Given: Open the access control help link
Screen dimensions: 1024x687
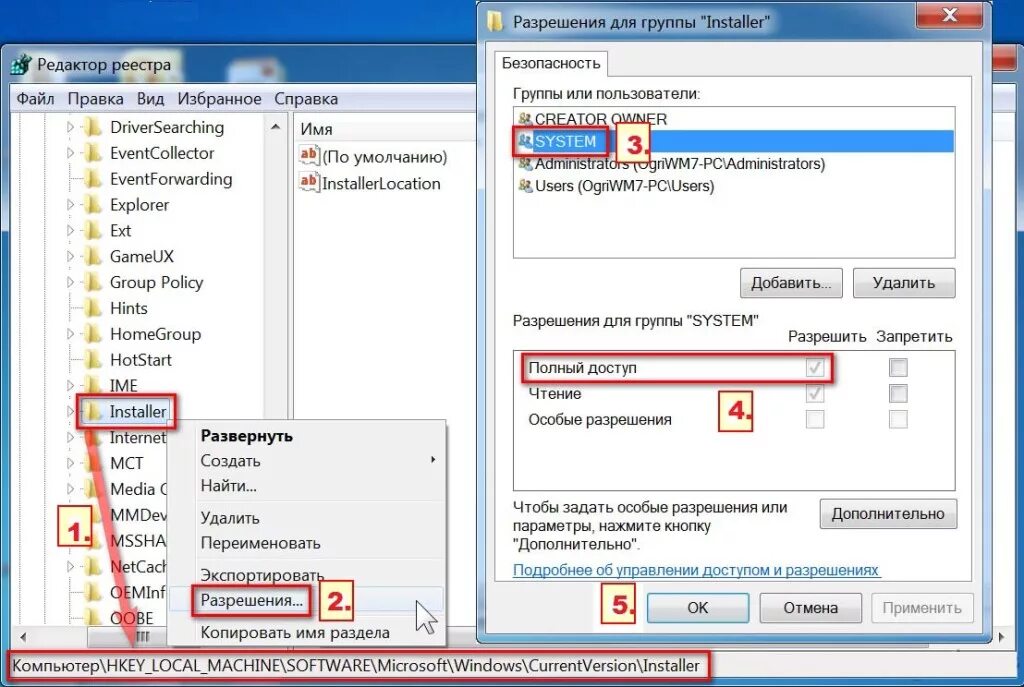Looking at the screenshot, I should pos(696,570).
